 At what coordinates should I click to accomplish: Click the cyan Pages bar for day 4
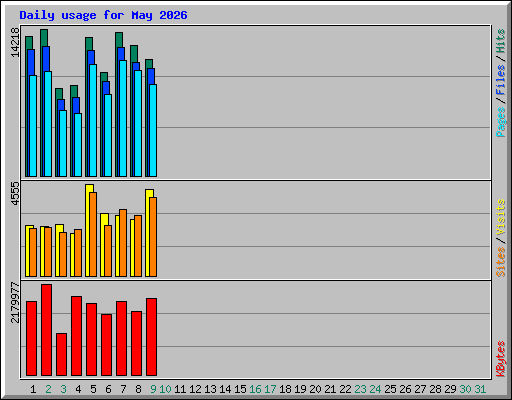pos(78,145)
